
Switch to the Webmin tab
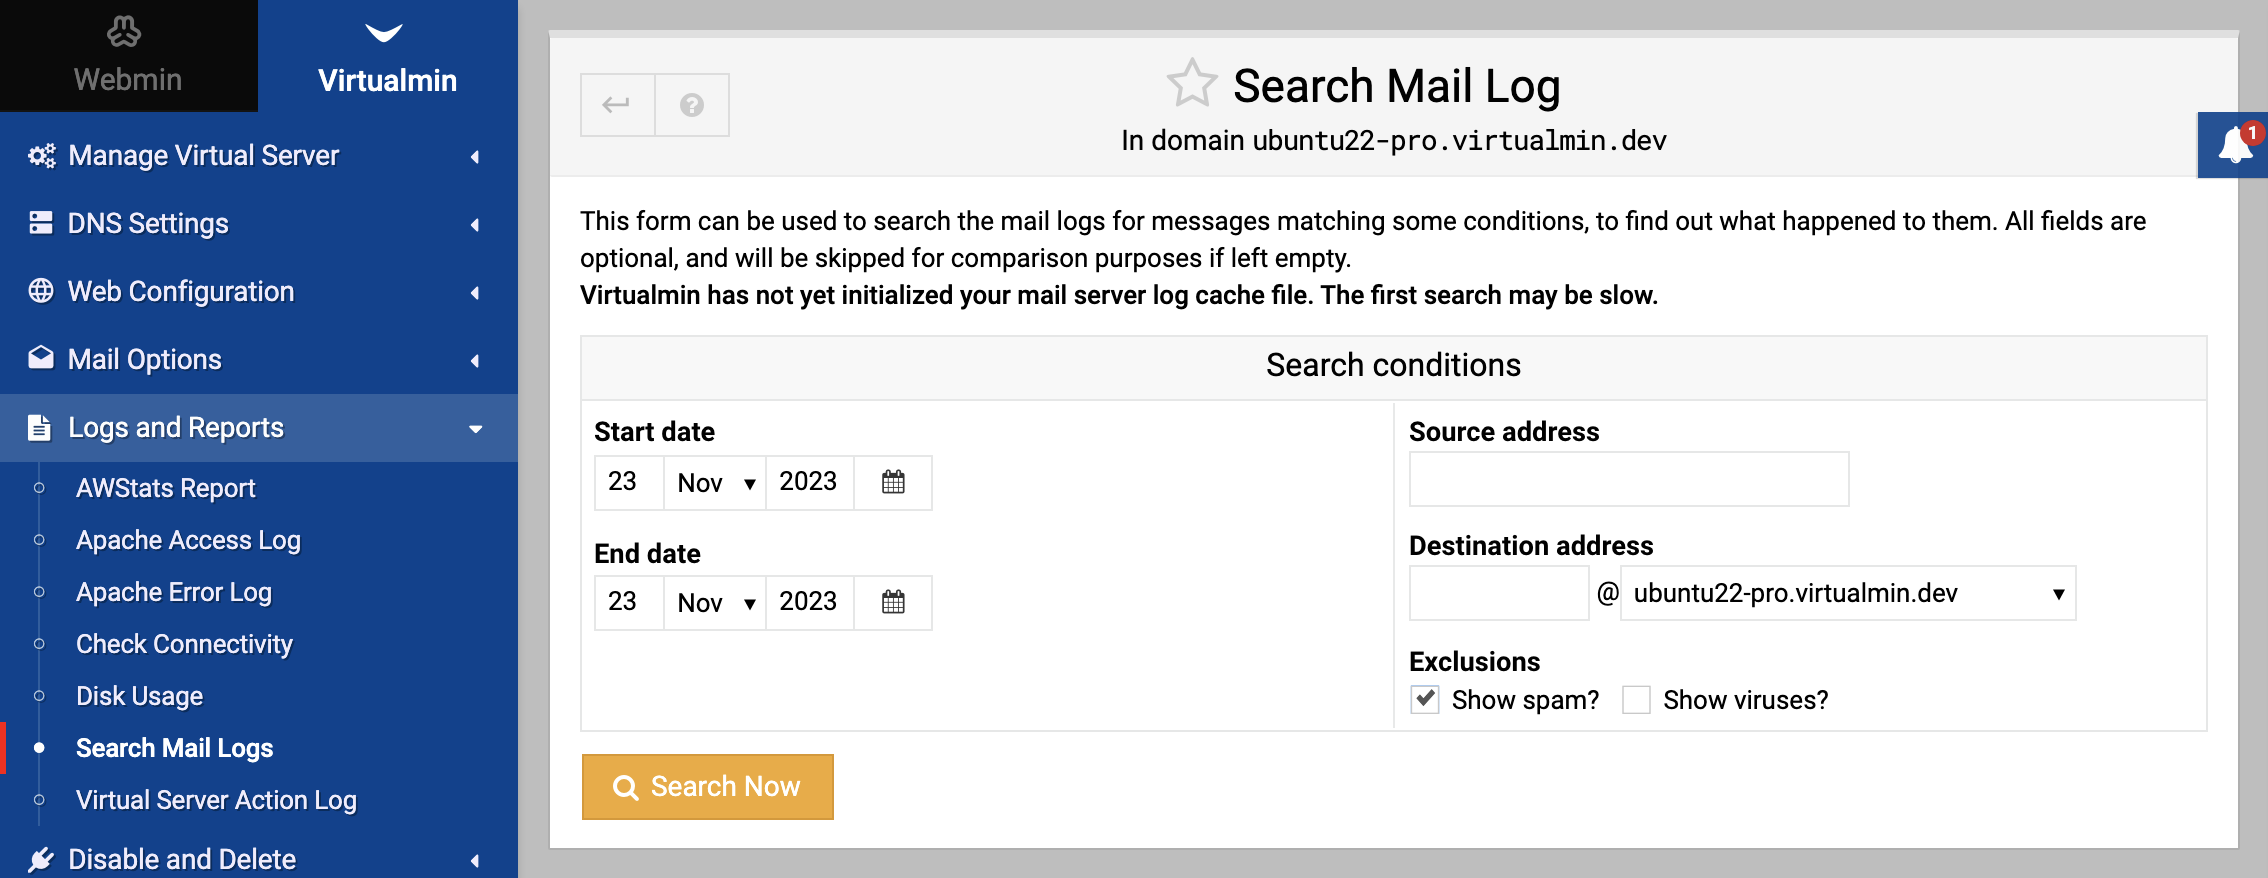129,56
